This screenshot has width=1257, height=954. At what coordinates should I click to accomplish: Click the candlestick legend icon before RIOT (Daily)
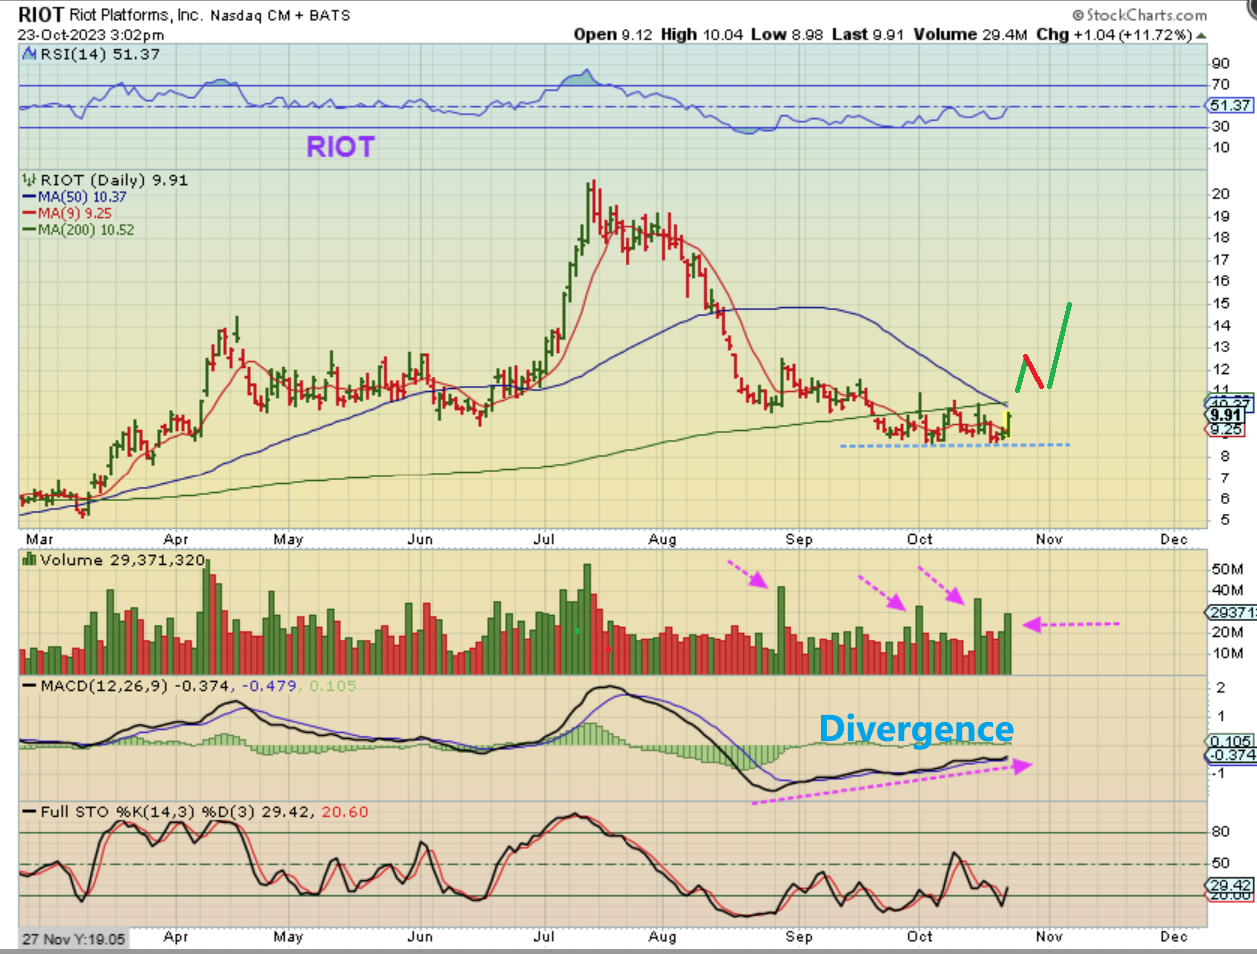coord(29,181)
